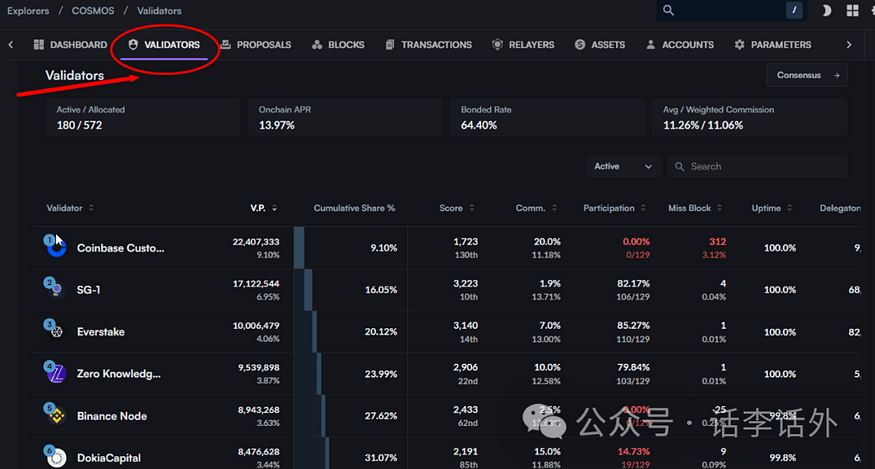Click Coinbase voting power 22,407,333
Viewport: 875px width, 469px height.
(x=256, y=242)
